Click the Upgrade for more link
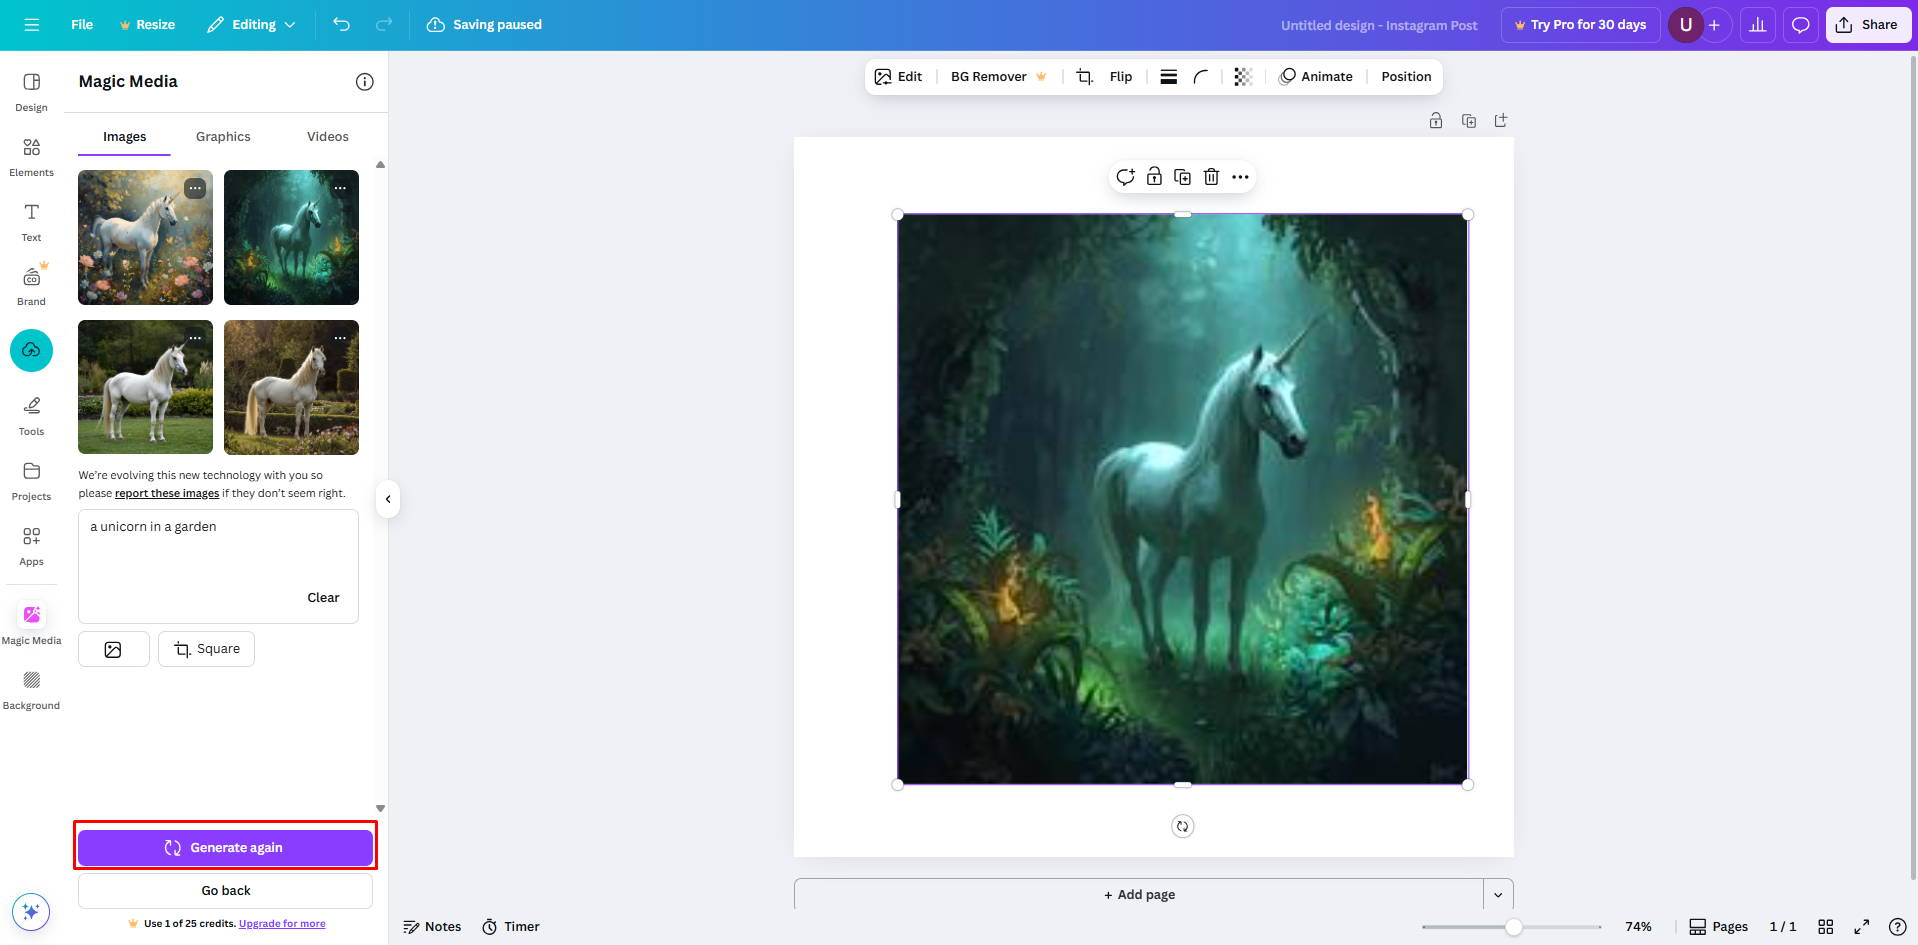This screenshot has height=945, width=1918. (x=282, y=924)
